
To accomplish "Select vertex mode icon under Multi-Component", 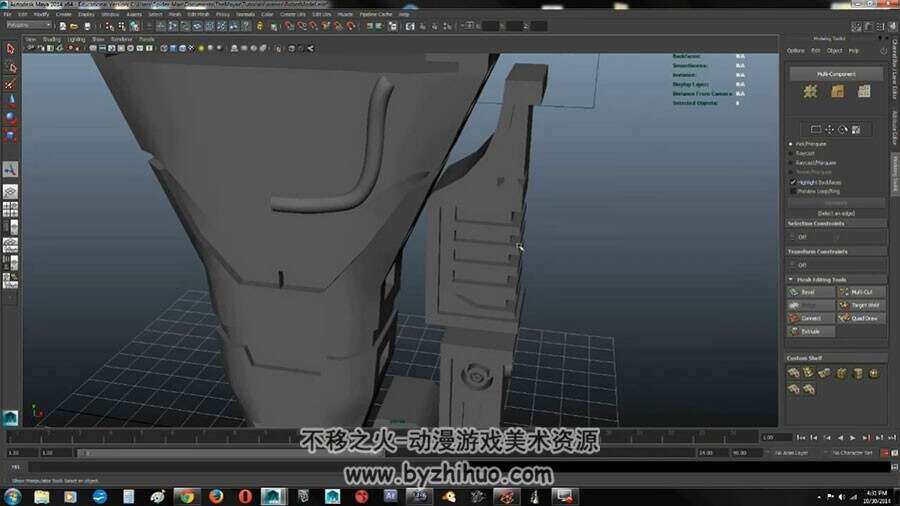I will [x=810, y=91].
